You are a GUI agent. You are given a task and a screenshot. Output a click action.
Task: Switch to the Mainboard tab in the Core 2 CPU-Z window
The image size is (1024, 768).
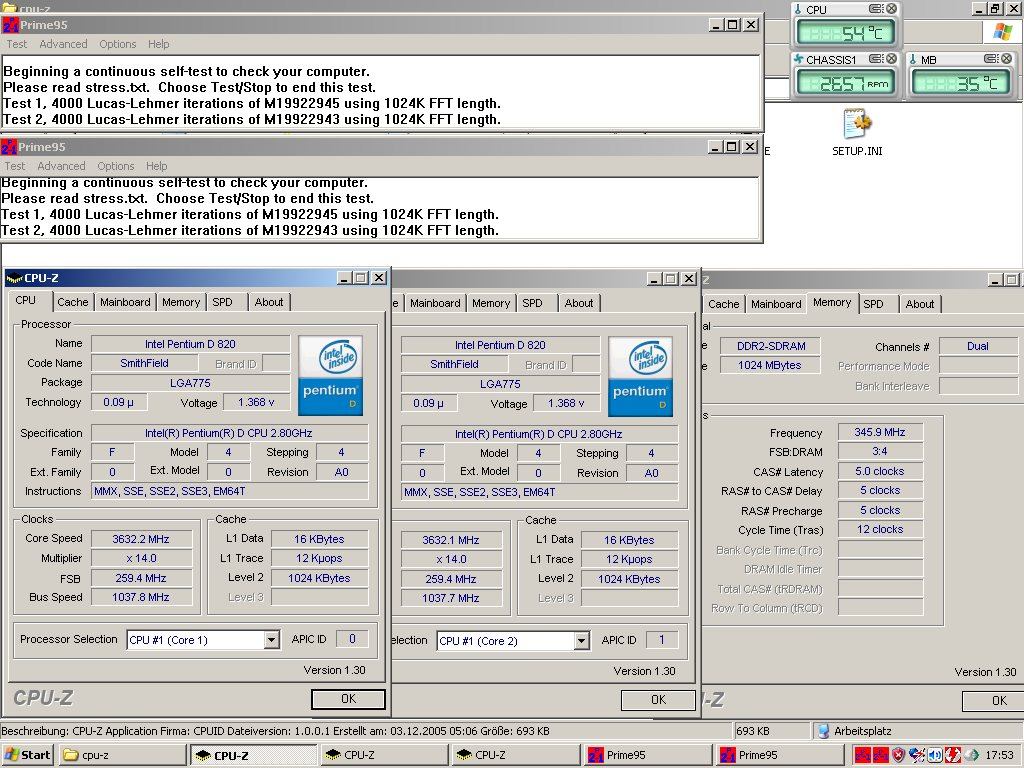point(436,303)
